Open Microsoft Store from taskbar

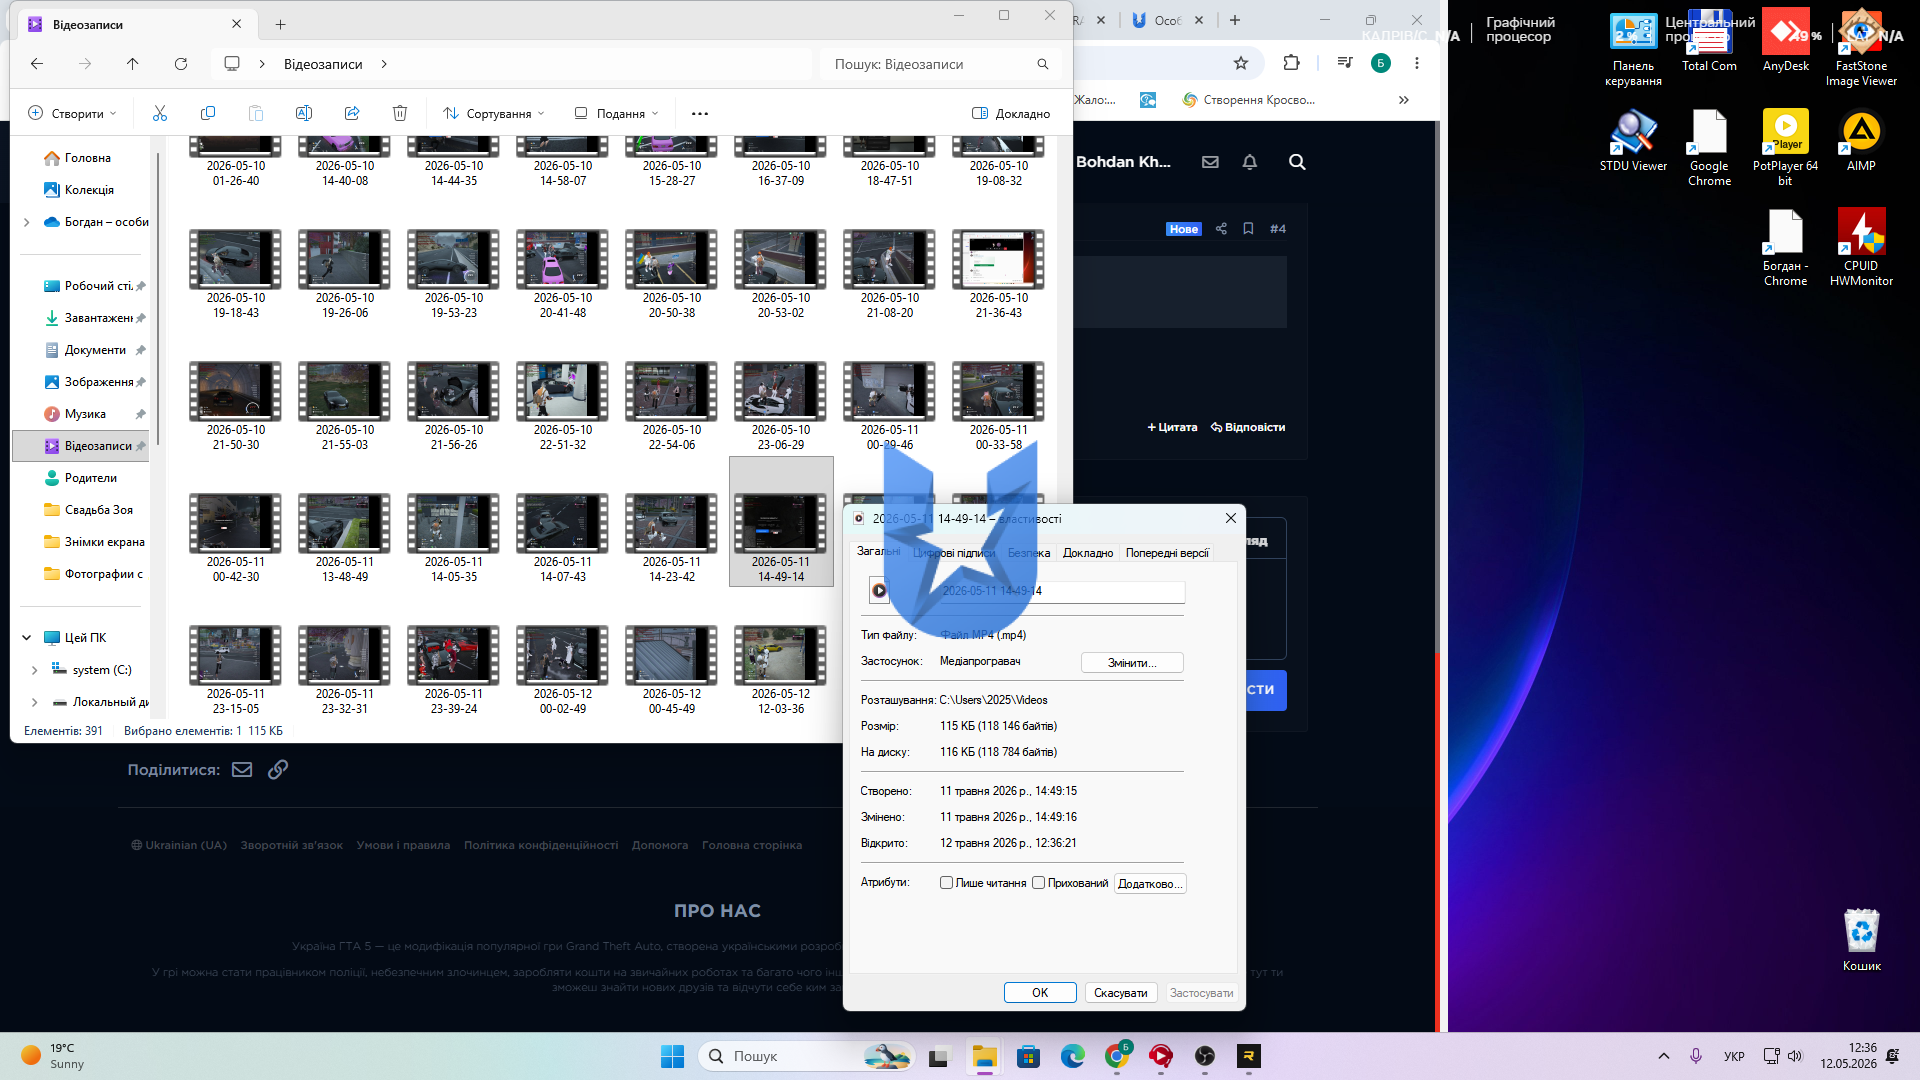tap(1028, 1056)
